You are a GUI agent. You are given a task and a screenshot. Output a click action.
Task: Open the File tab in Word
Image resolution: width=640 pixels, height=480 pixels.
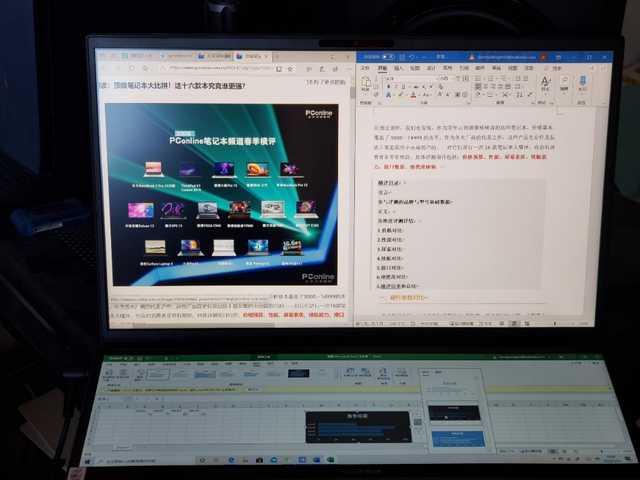tap(366, 68)
